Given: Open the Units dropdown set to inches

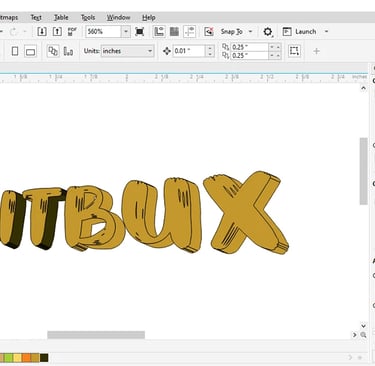Looking at the screenshot, I should [127, 51].
